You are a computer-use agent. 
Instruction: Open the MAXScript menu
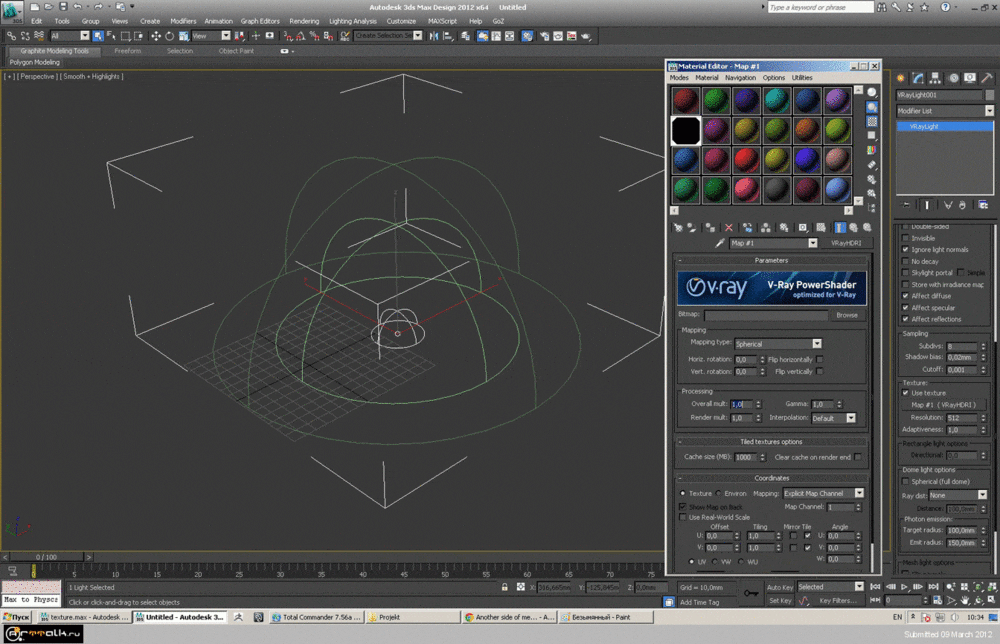(442, 21)
